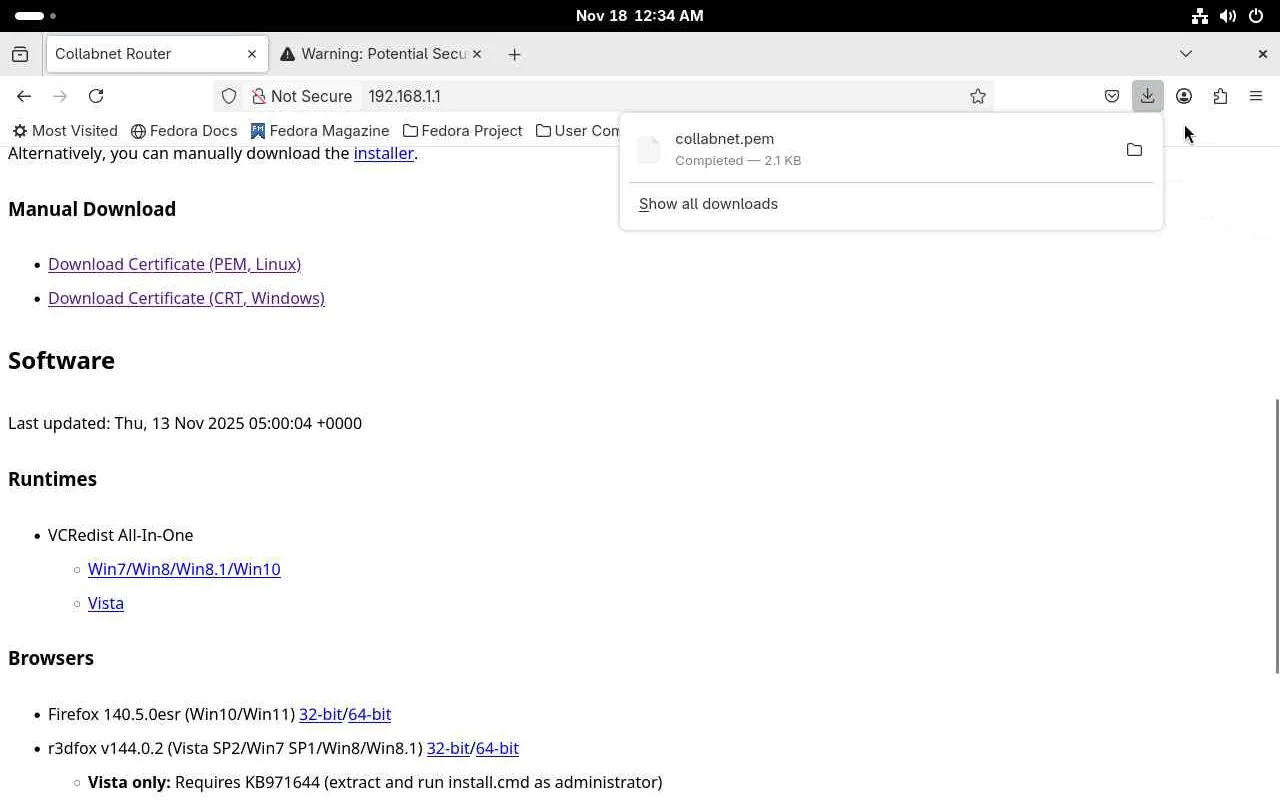Show collabnet.pem in containing folder
The height and width of the screenshot is (800, 1280).
[x=1134, y=150]
